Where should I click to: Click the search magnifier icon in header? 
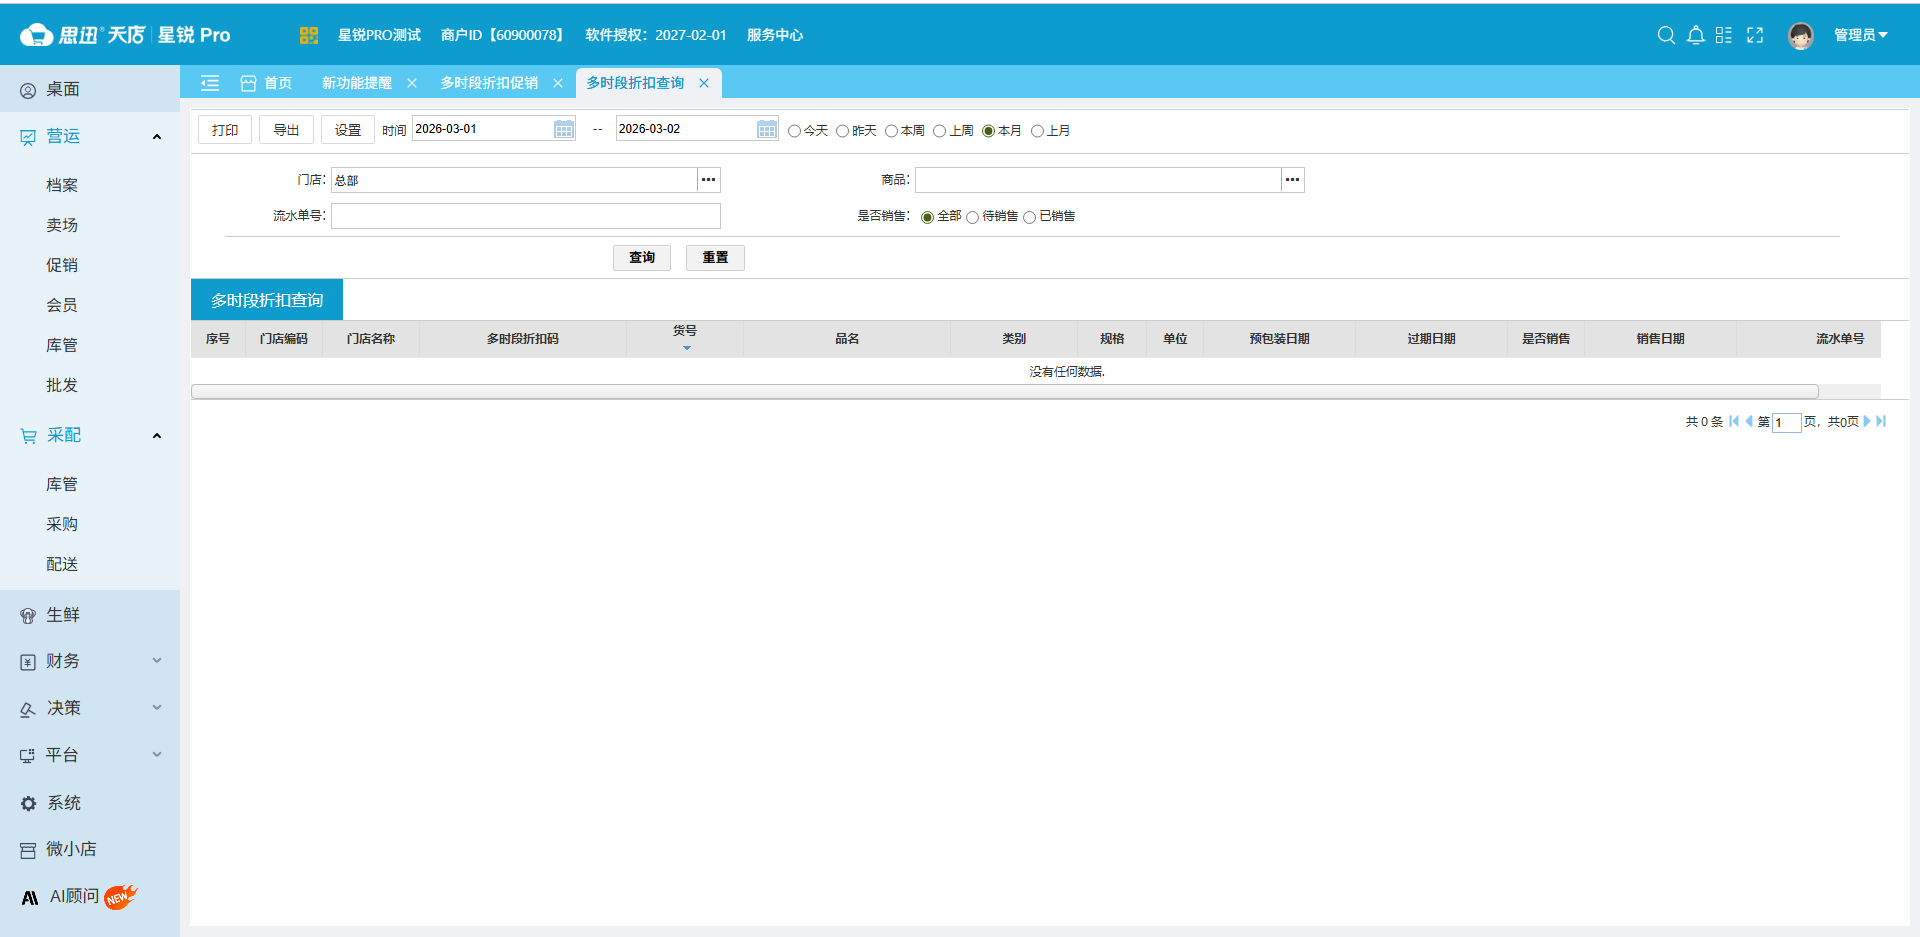(x=1666, y=35)
